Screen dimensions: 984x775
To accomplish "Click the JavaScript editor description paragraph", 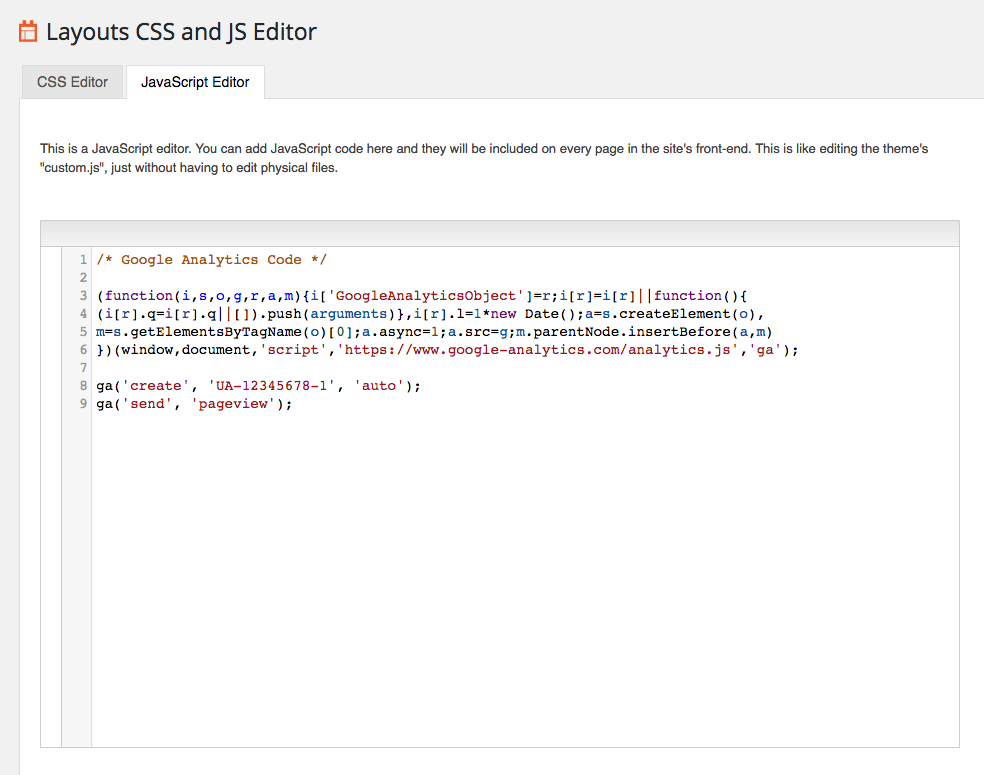I will (484, 158).
